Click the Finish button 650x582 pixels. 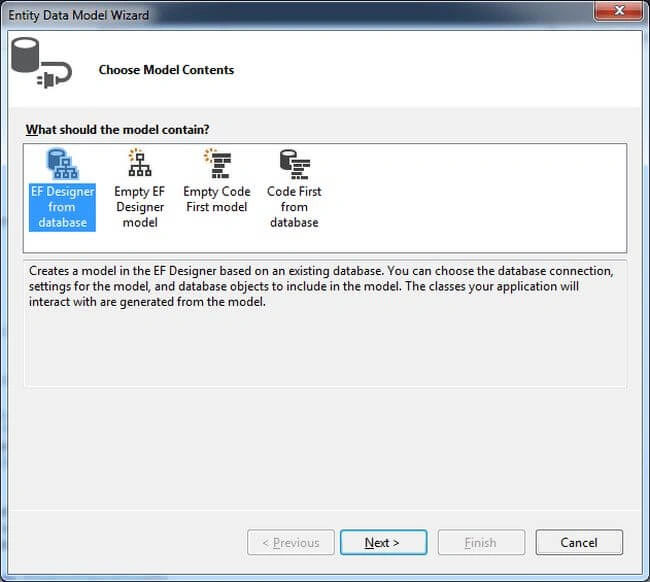click(481, 542)
